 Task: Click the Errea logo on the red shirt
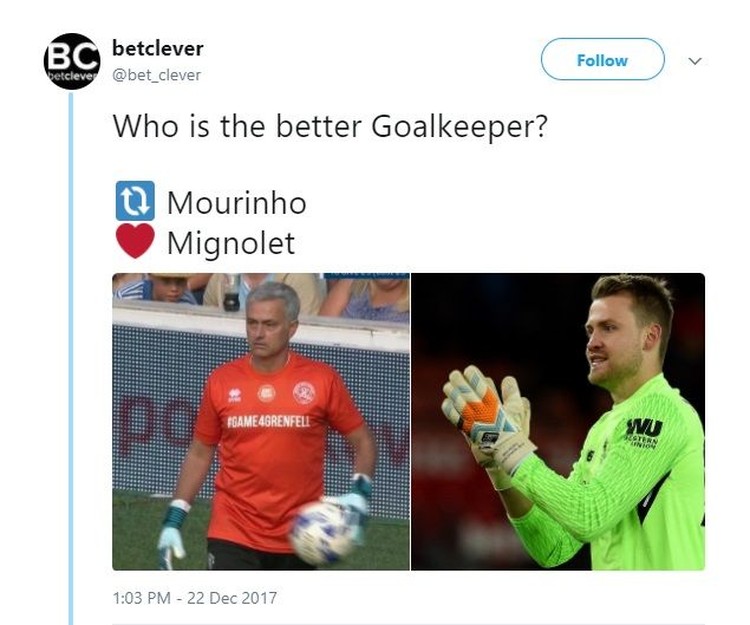(234, 395)
